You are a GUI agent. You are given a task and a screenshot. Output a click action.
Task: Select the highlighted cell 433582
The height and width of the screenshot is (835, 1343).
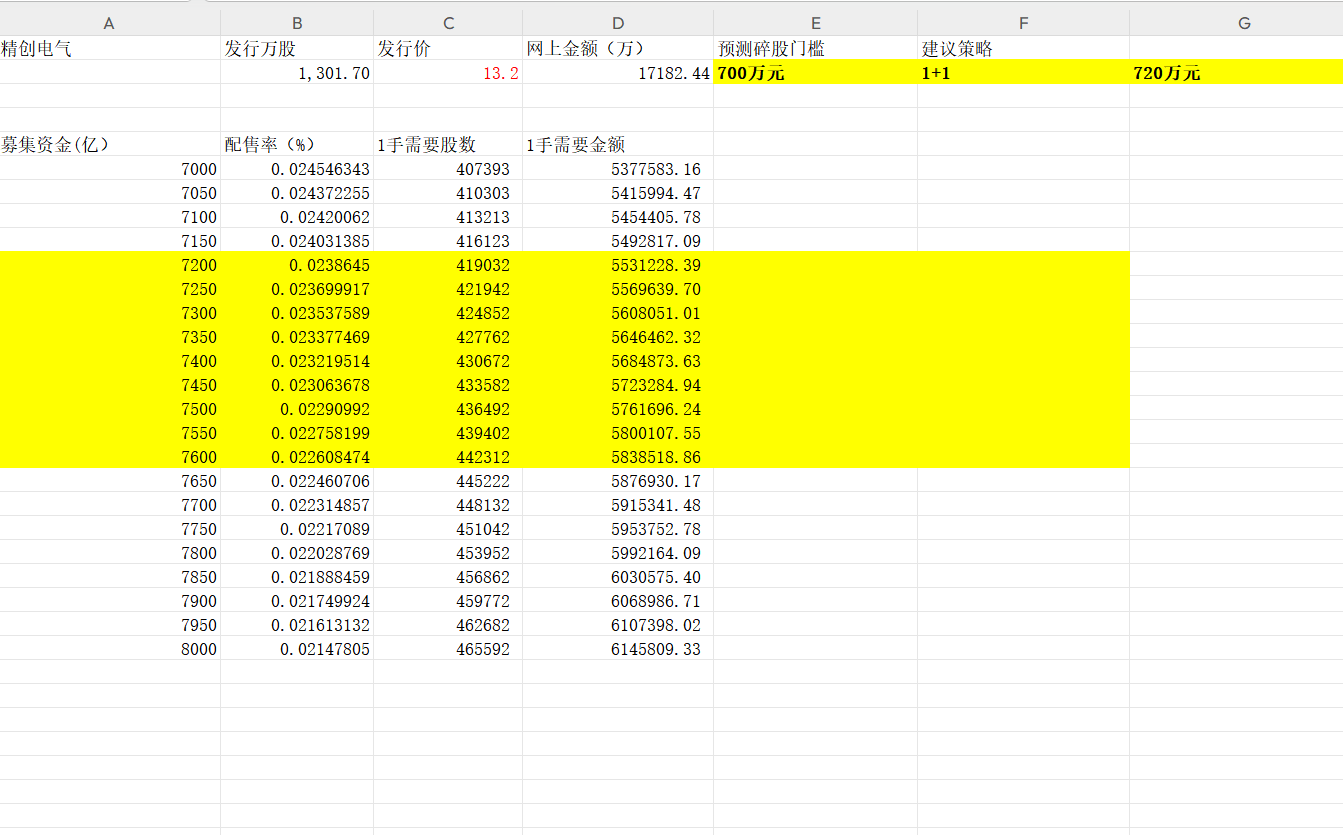(448, 384)
